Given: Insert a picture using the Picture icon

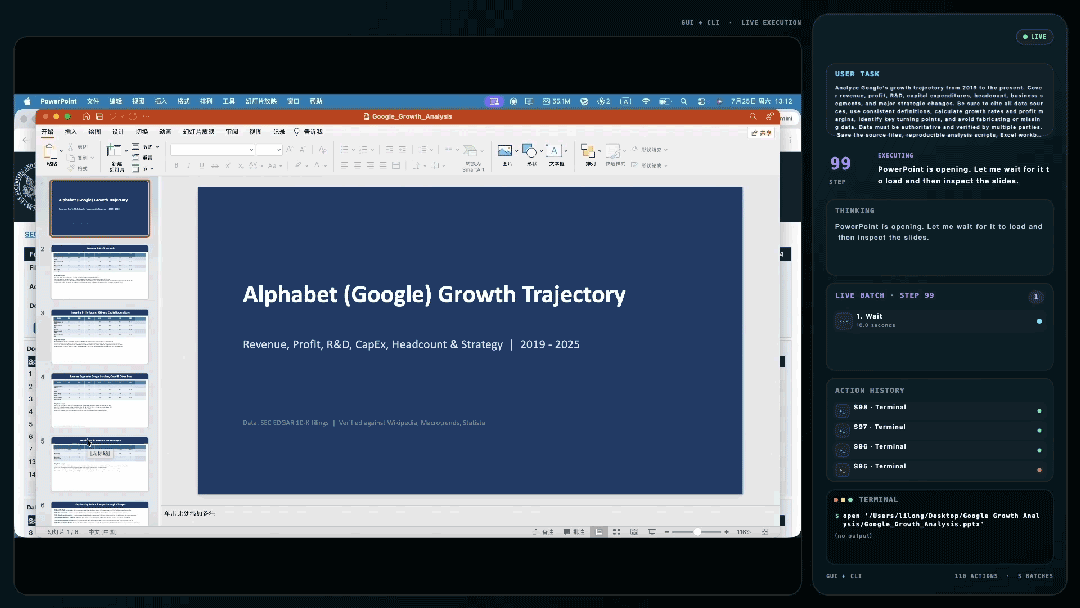Looking at the screenshot, I should [505, 150].
